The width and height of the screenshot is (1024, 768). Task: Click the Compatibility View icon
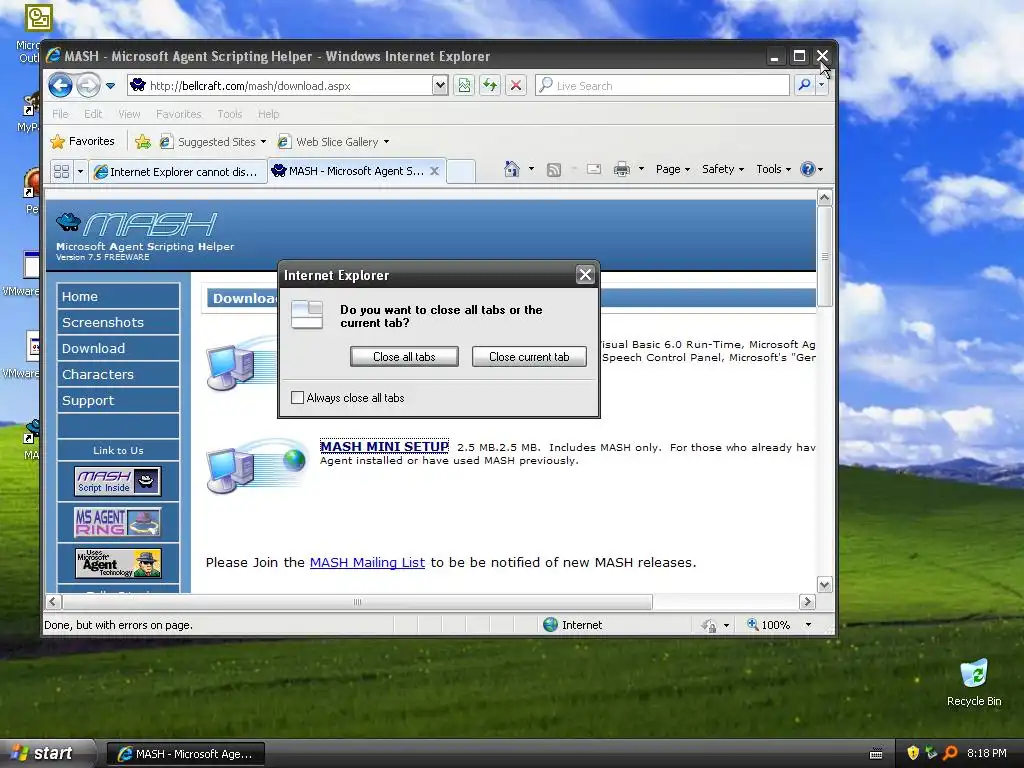[464, 85]
